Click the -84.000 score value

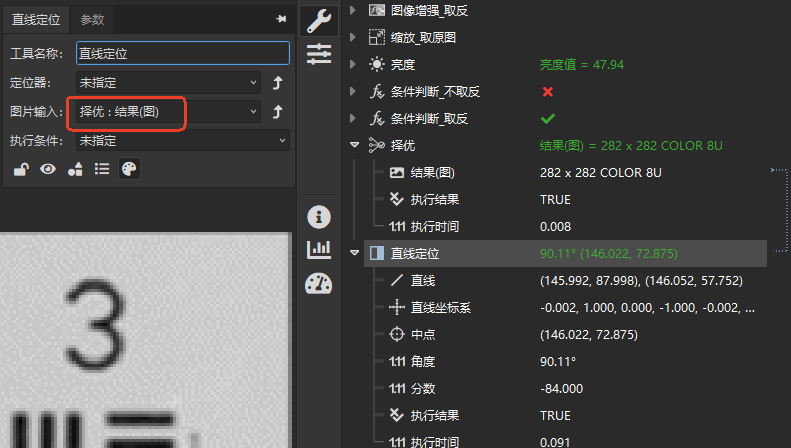tap(561, 388)
